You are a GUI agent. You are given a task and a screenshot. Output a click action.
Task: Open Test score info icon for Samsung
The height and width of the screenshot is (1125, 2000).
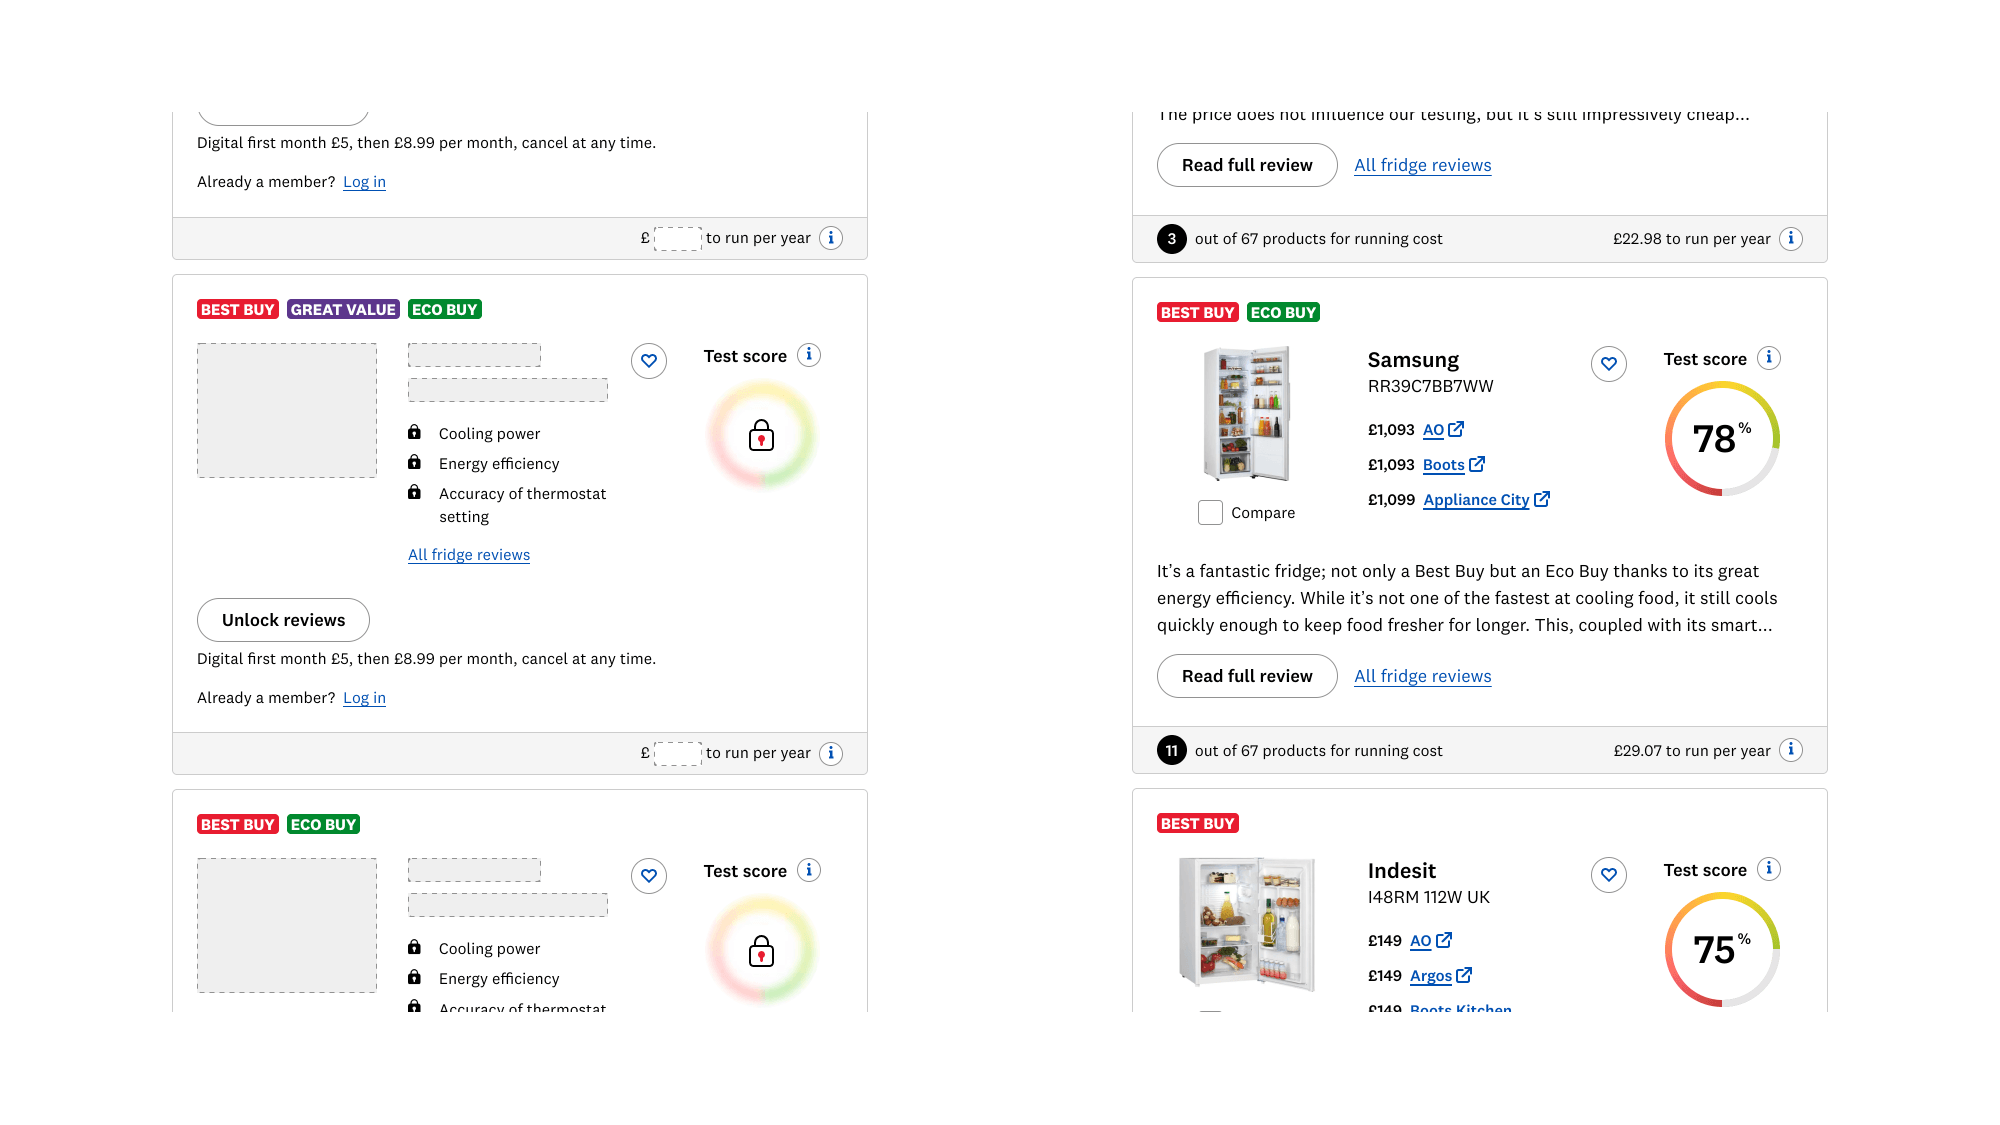click(1769, 358)
